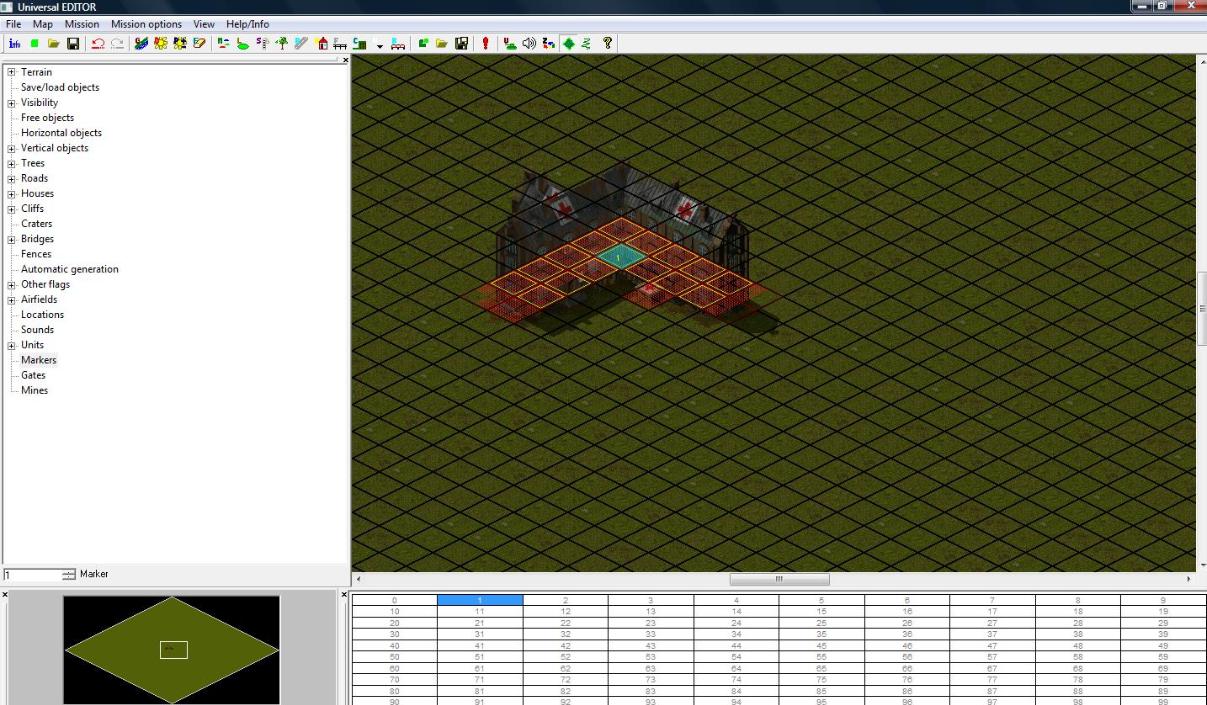Expand the Airfields tree node
The width and height of the screenshot is (1207, 705).
[x=12, y=299]
